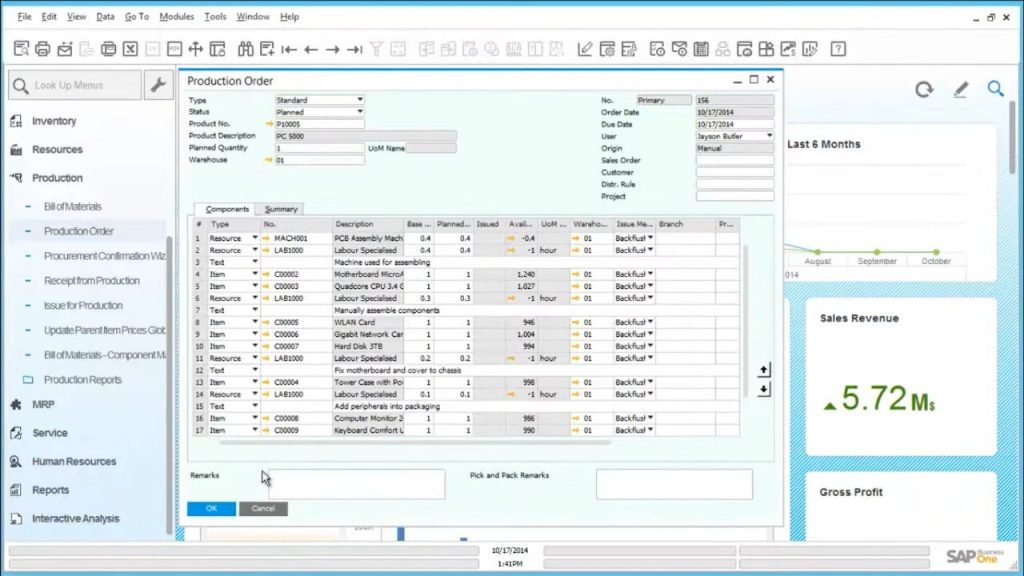Click the Look Up Menus search field
The height and width of the screenshot is (576, 1024).
tap(75, 85)
